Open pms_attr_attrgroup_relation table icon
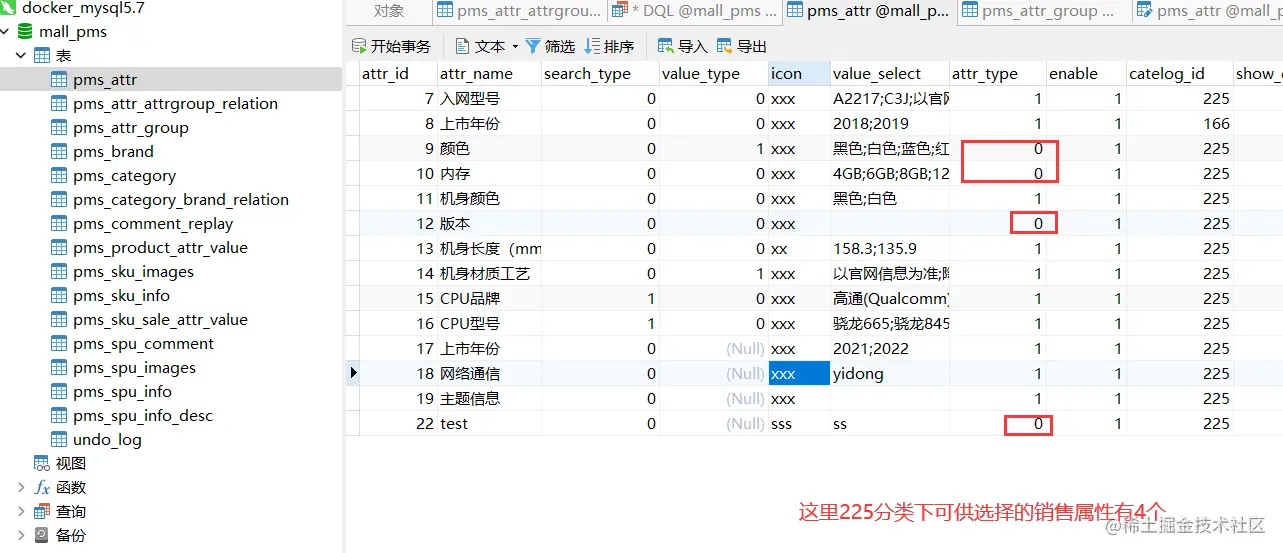 click(x=59, y=104)
